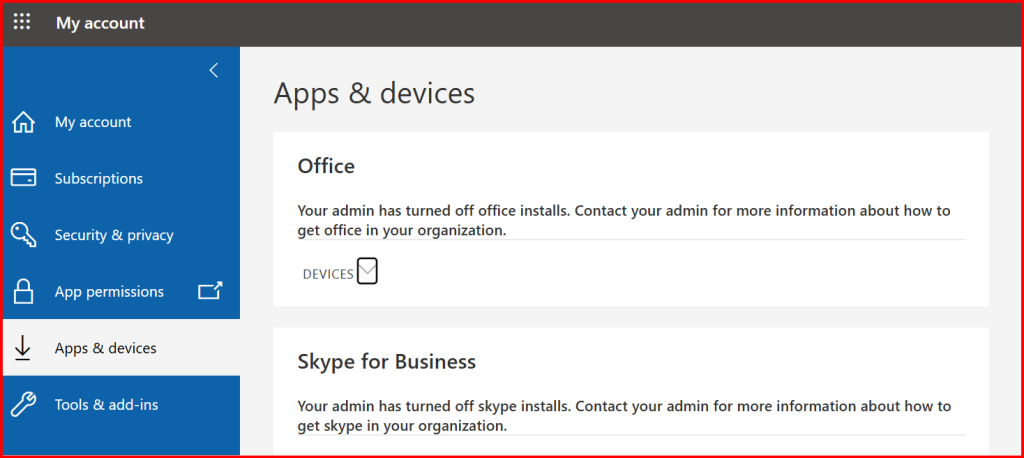Viewport: 1024px width, 458px height.
Task: Click the wrench icon for Tools & add-ins
Action: click(23, 405)
